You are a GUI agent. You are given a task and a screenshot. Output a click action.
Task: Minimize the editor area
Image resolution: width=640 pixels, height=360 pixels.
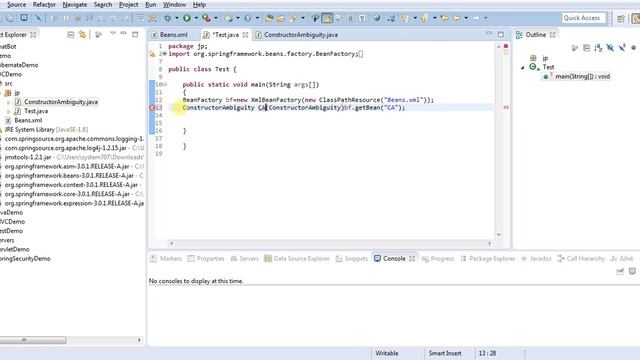pyautogui.click(x=489, y=33)
